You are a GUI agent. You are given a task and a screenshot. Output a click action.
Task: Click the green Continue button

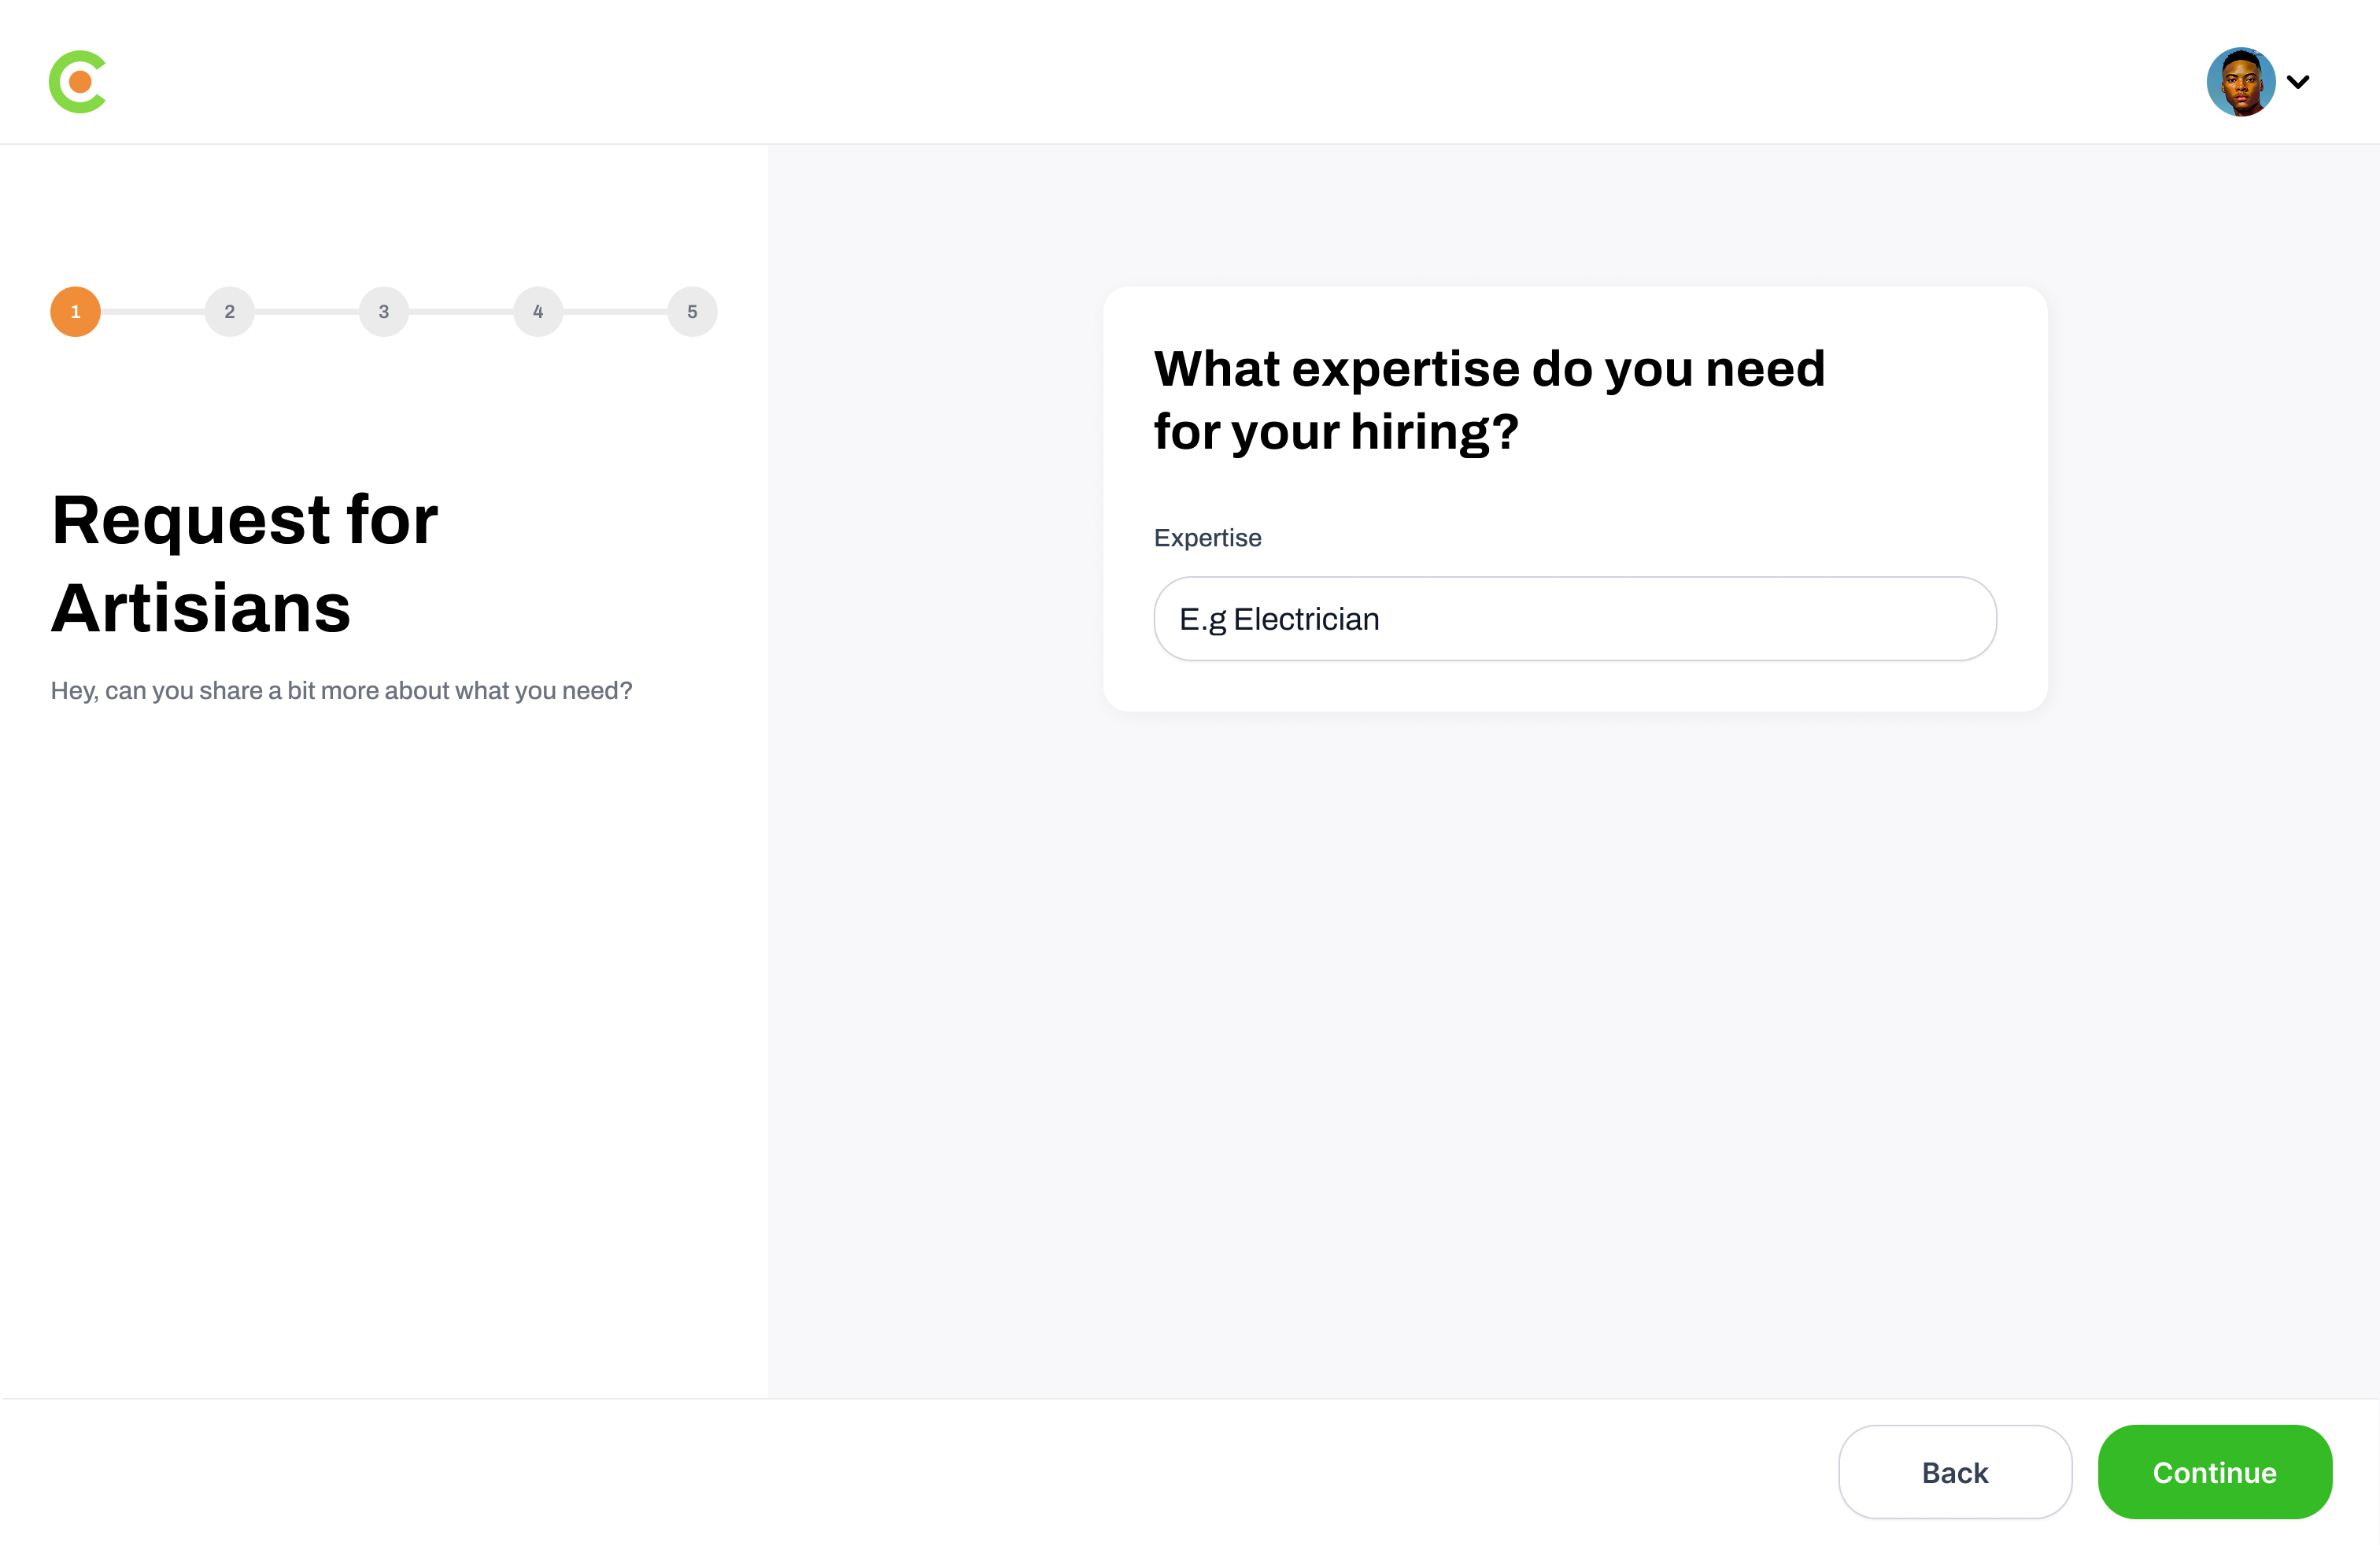coord(2214,1472)
